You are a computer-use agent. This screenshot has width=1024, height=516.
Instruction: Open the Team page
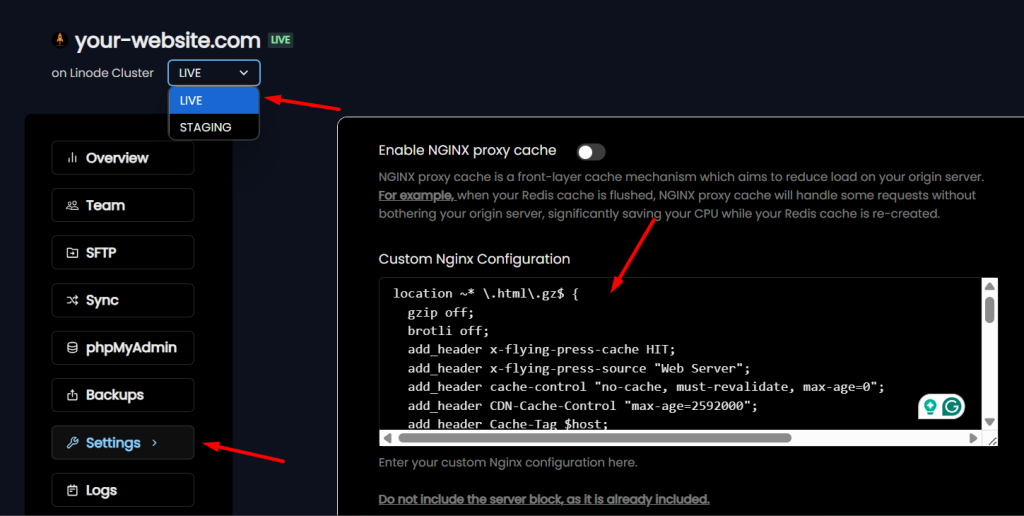point(123,205)
